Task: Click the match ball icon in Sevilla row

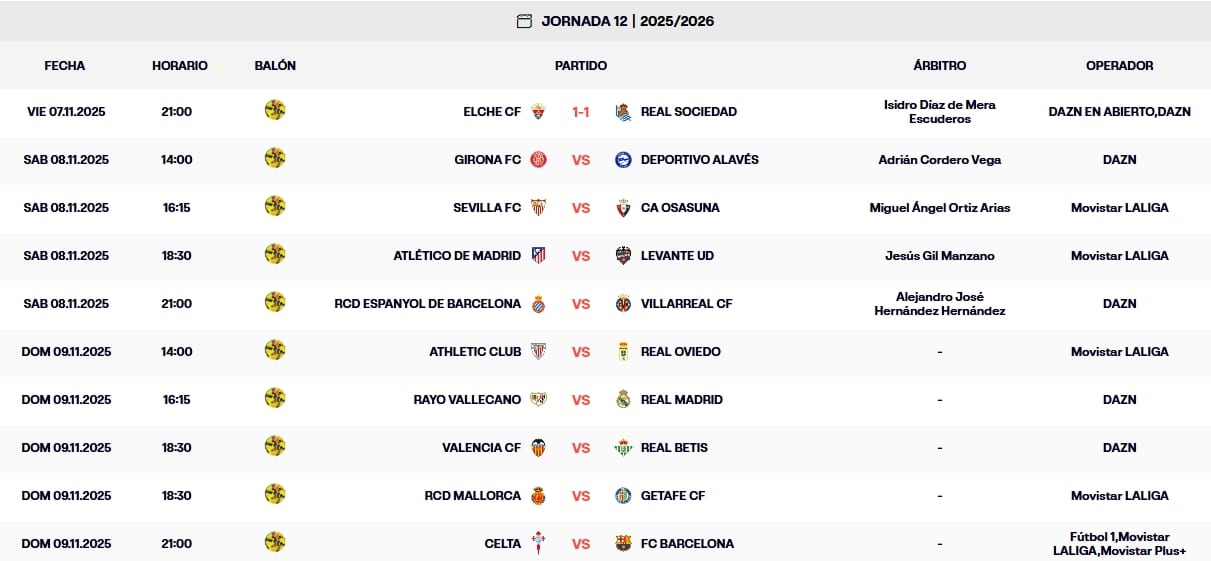Action: [x=275, y=207]
